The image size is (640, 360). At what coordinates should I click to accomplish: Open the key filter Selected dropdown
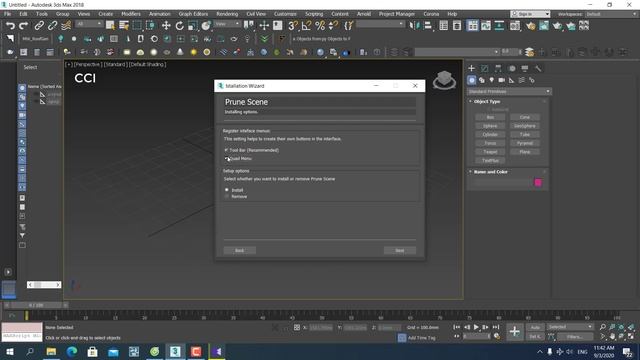tap(570, 327)
